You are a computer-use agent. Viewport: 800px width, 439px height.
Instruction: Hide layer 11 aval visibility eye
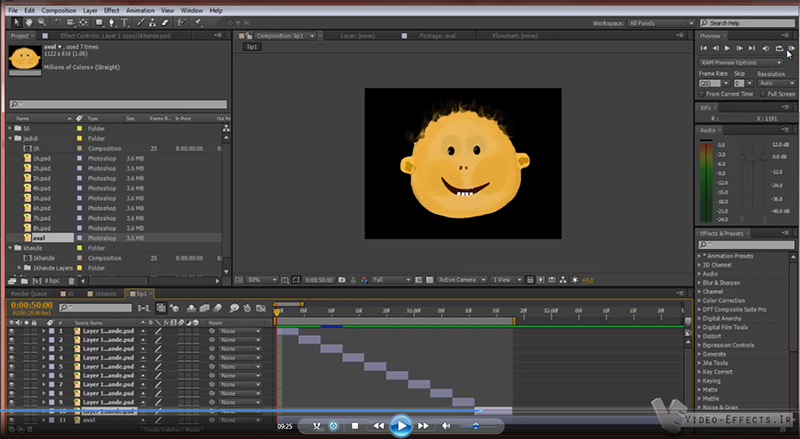12,420
